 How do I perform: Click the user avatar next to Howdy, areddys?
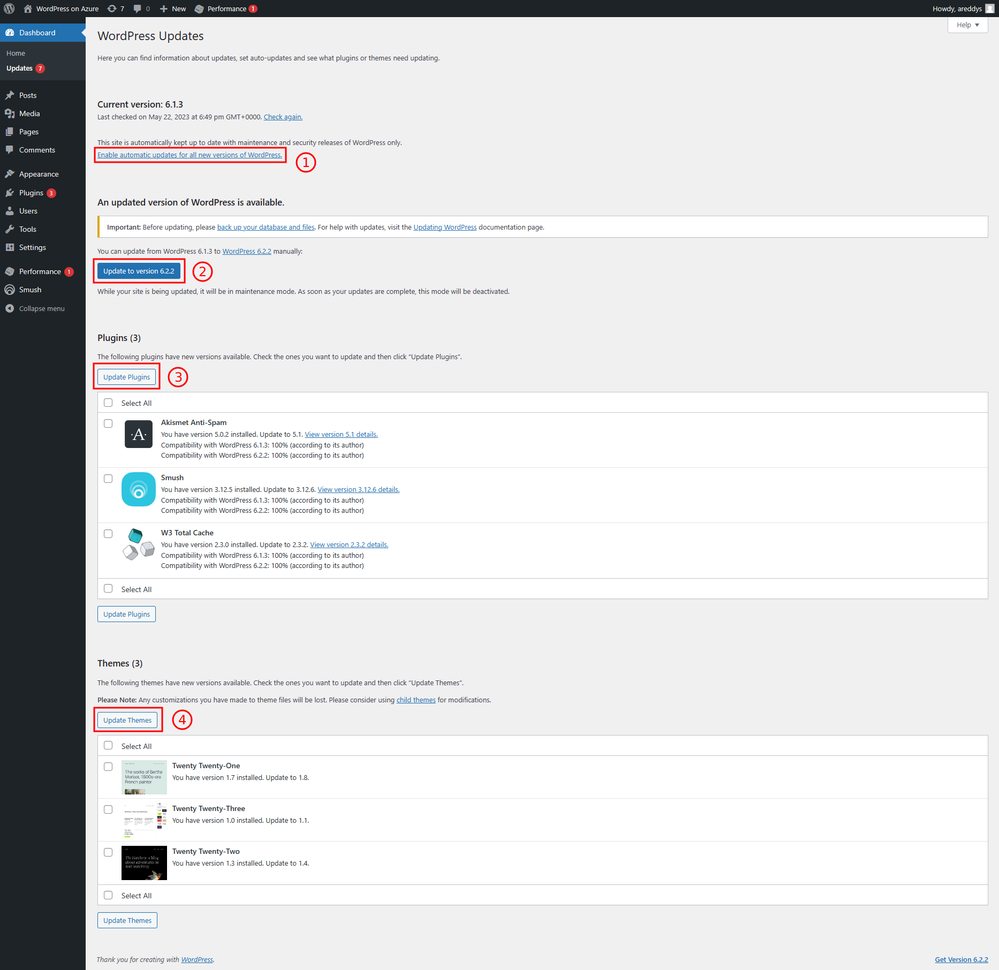[x=989, y=8]
